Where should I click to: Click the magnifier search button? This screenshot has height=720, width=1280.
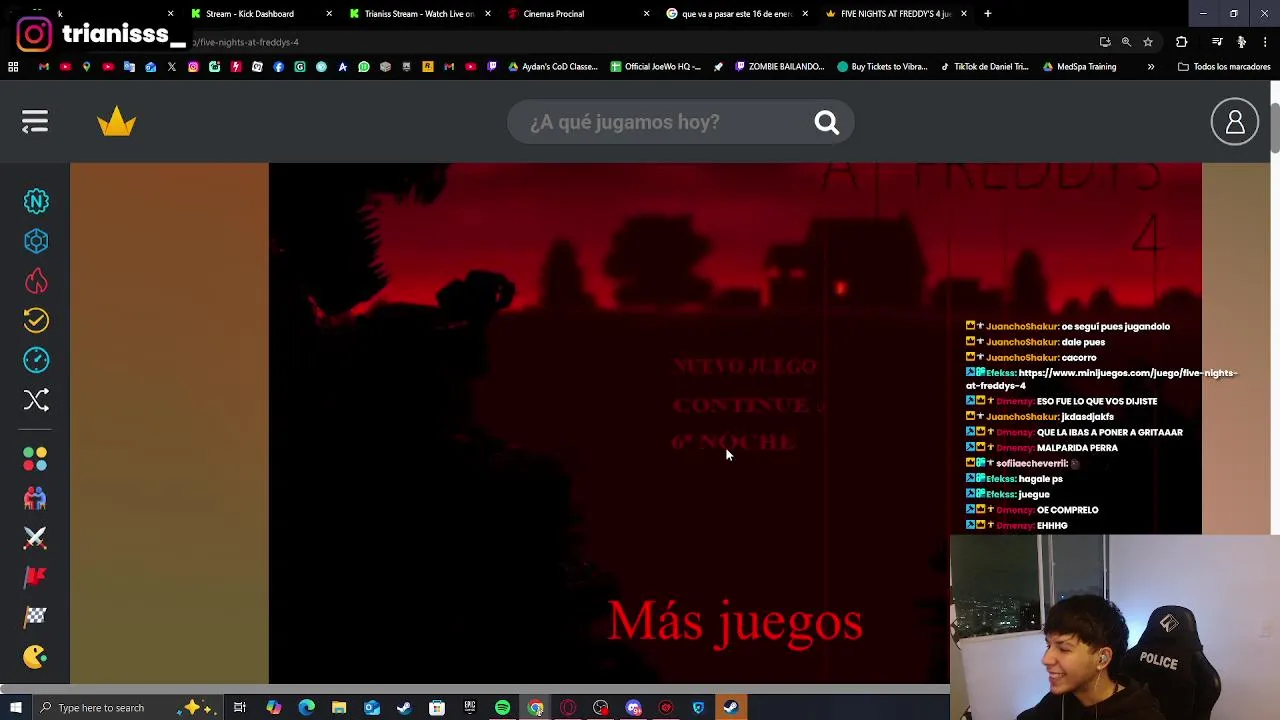pyautogui.click(x=826, y=122)
